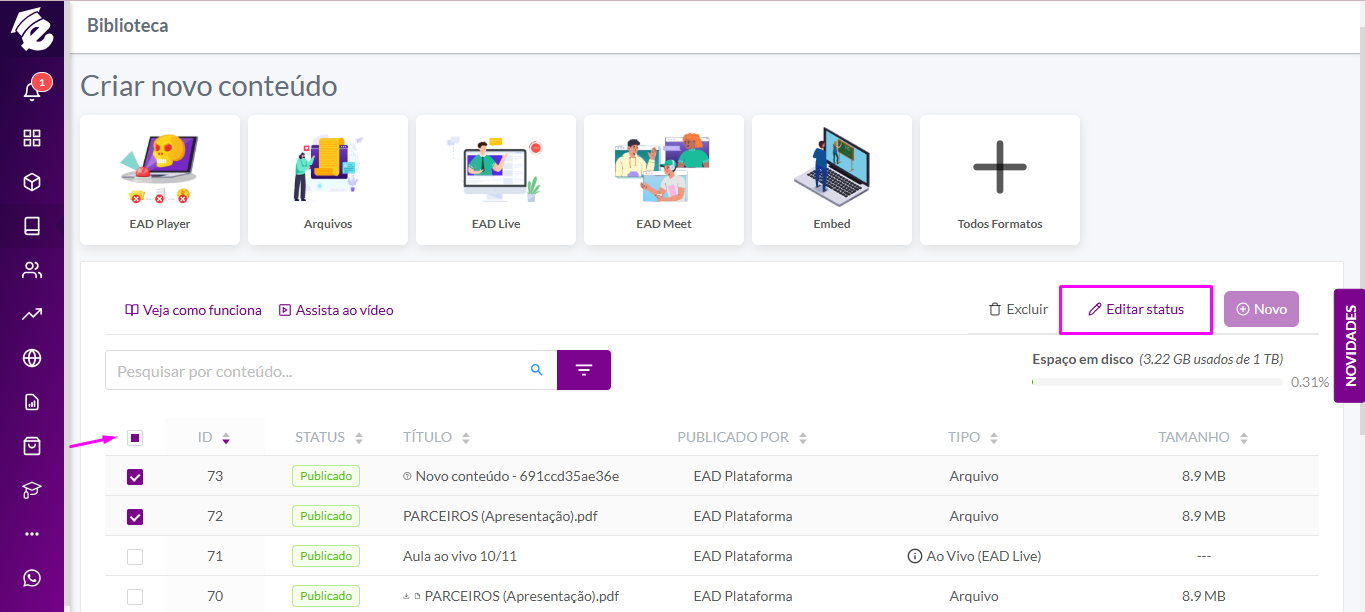Viewport: 1365px width, 612px height.
Task: Open the NOVIDADES side tab
Action: point(1349,346)
